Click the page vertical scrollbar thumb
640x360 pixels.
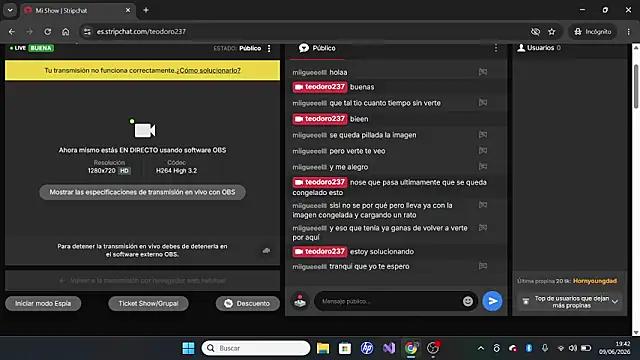tap(636, 86)
